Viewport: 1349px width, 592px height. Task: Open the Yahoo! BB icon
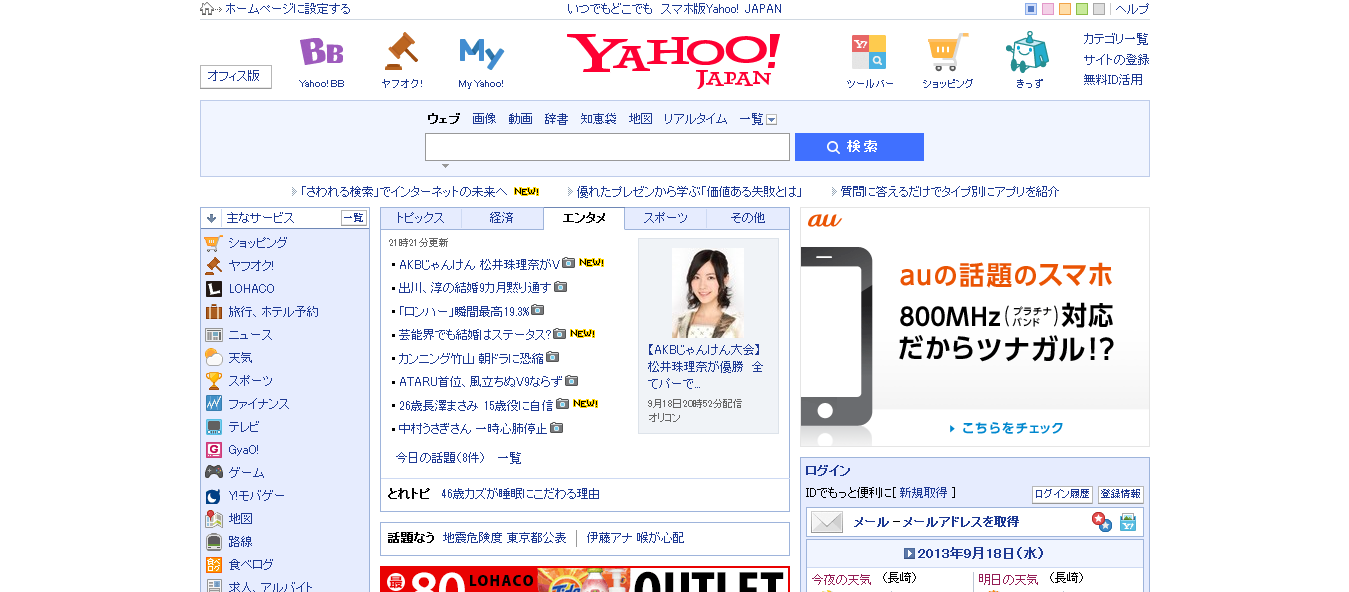pos(321,52)
